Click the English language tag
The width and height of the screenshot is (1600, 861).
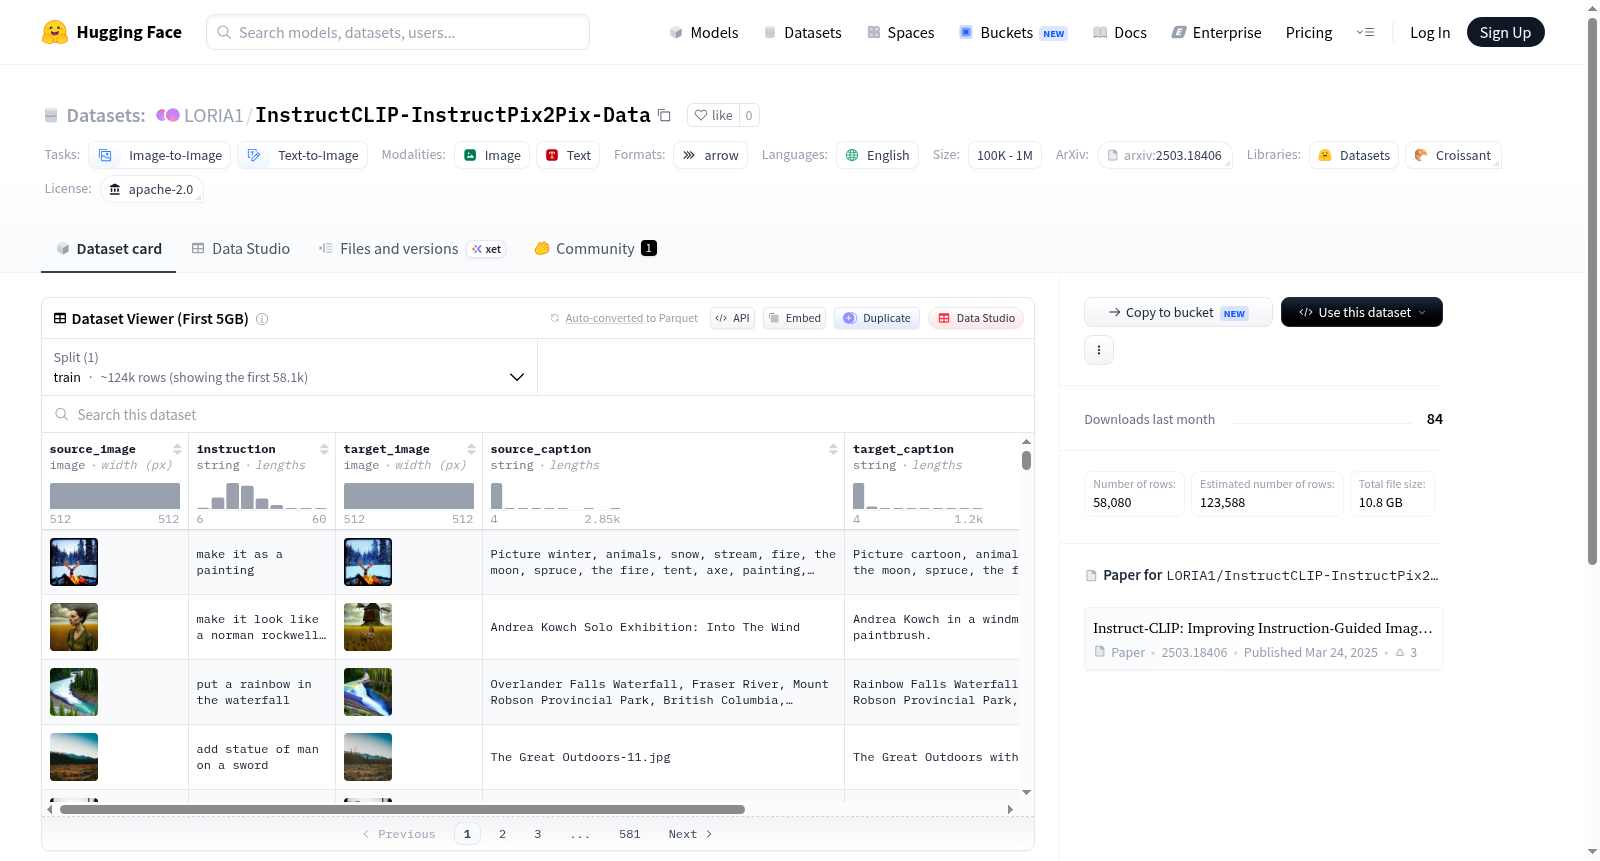pyautogui.click(x=877, y=155)
